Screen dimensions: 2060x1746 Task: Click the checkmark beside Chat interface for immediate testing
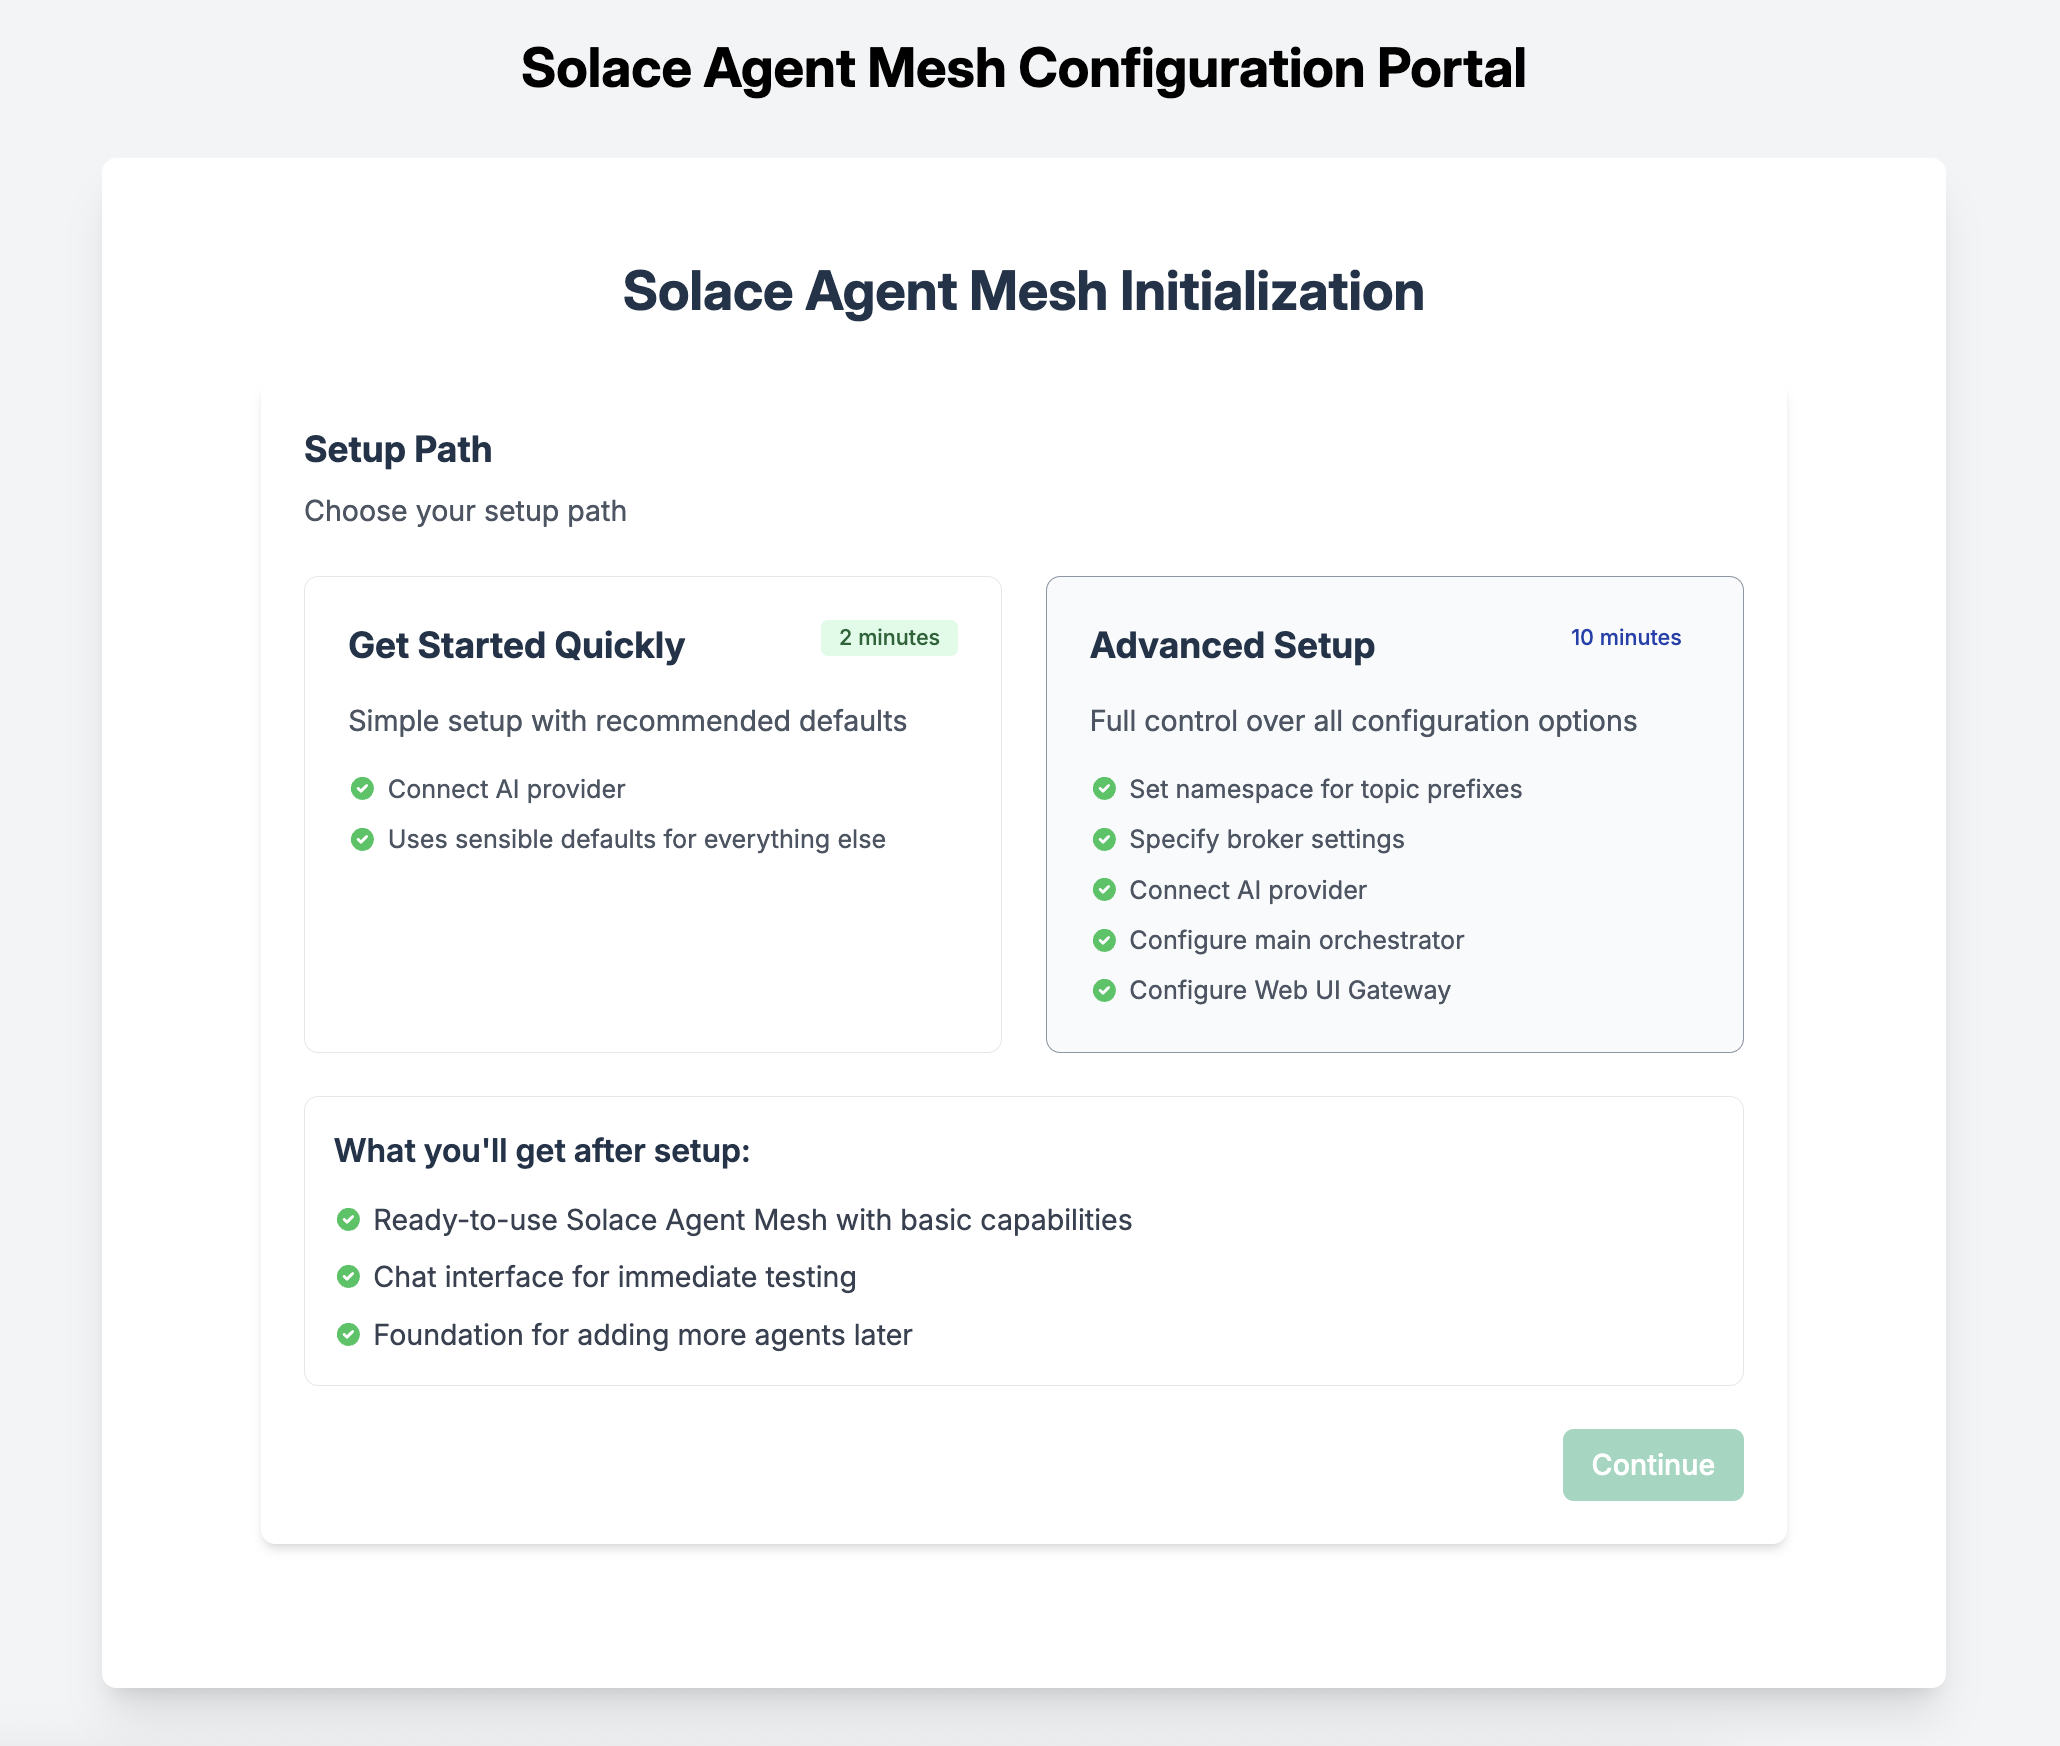(x=348, y=1277)
